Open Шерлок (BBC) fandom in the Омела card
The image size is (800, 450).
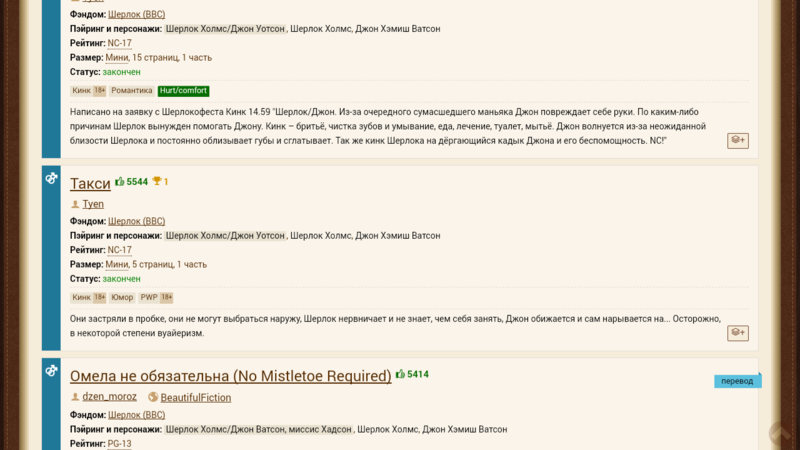click(x=136, y=415)
